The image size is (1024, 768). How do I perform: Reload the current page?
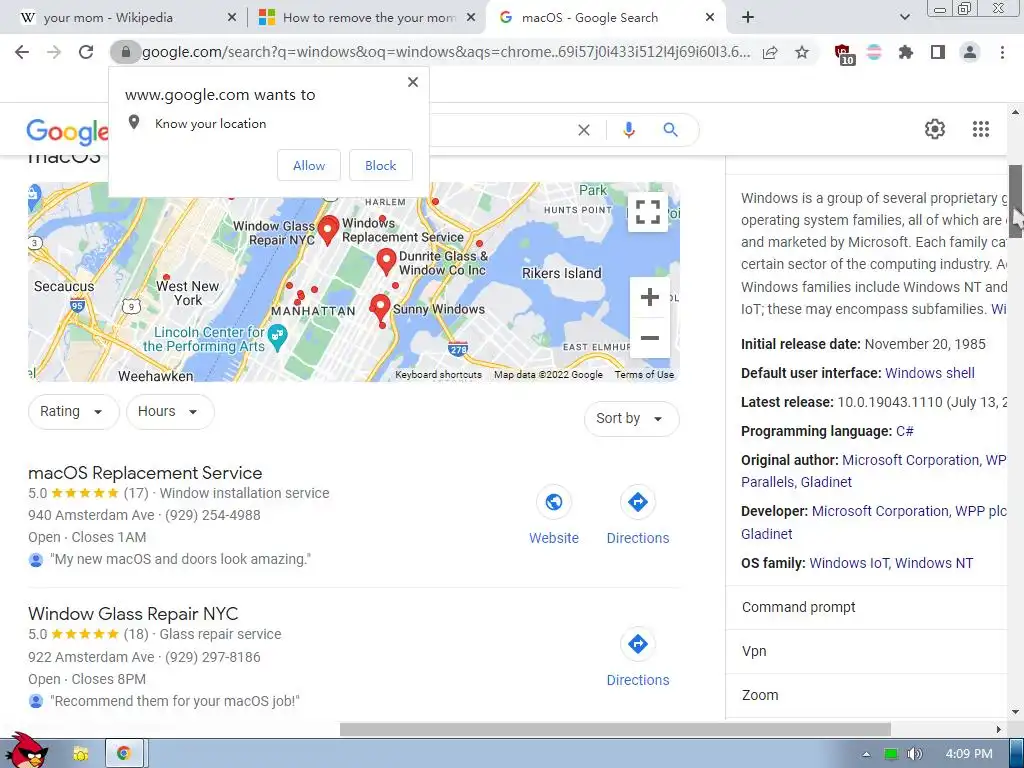(x=86, y=52)
